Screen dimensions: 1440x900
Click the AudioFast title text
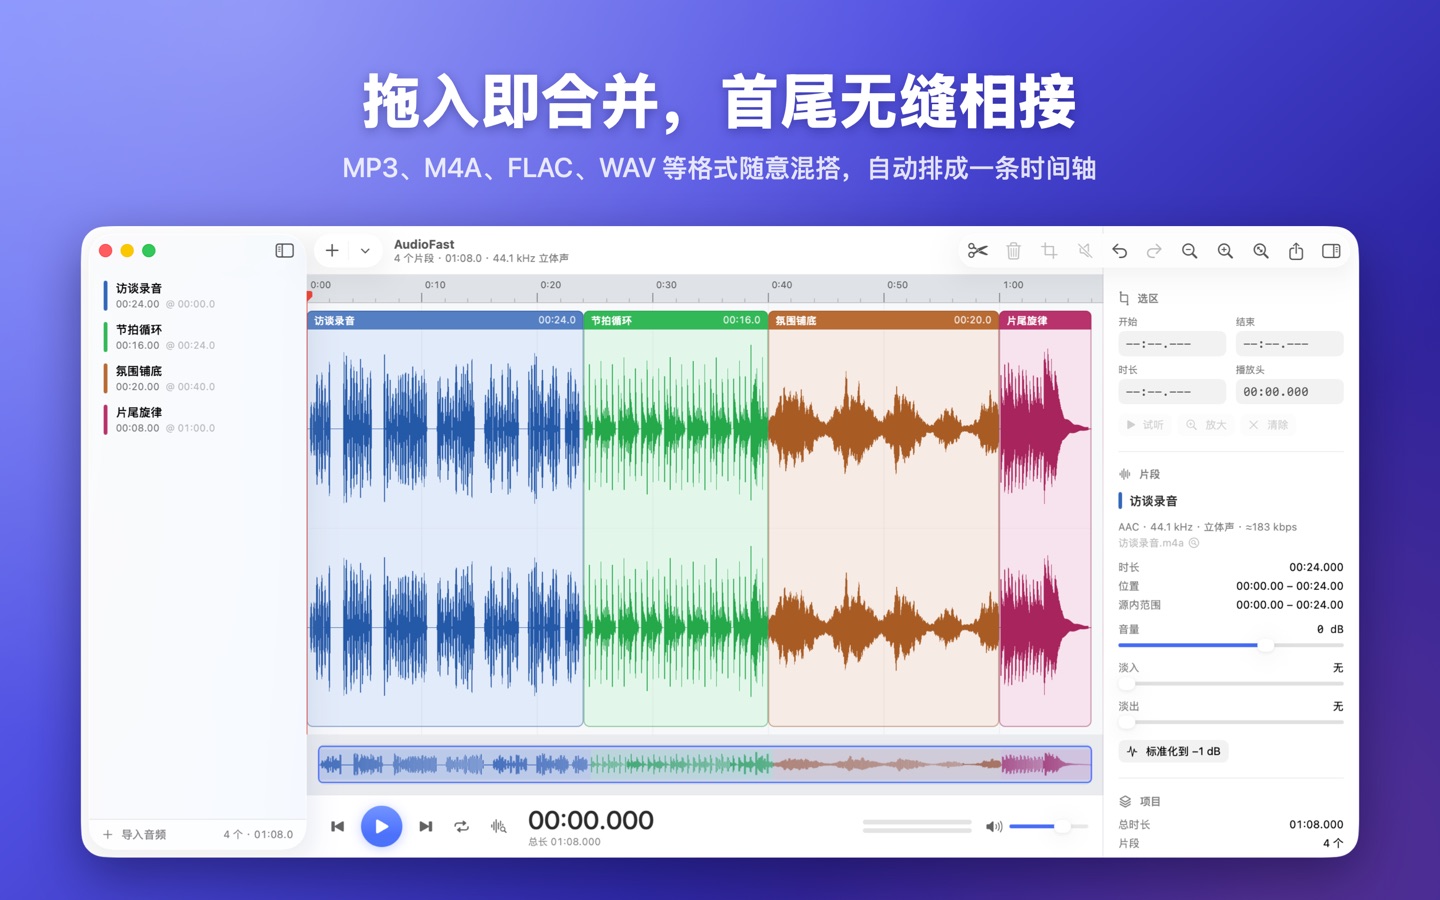424,244
